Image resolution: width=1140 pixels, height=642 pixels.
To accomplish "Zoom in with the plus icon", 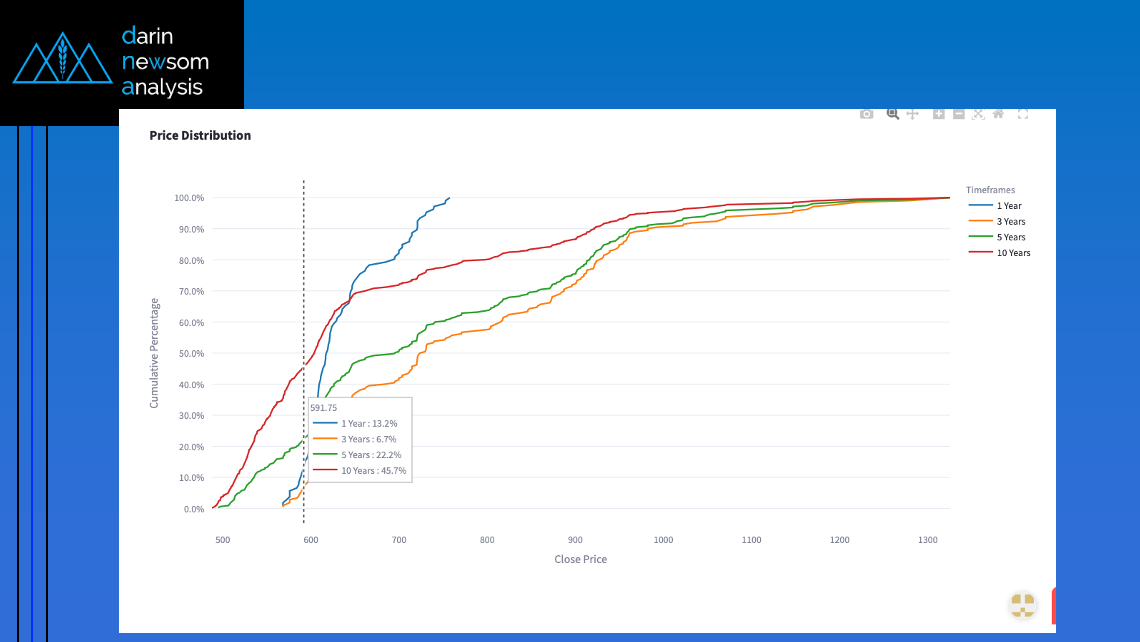I will pyautogui.click(x=938, y=114).
